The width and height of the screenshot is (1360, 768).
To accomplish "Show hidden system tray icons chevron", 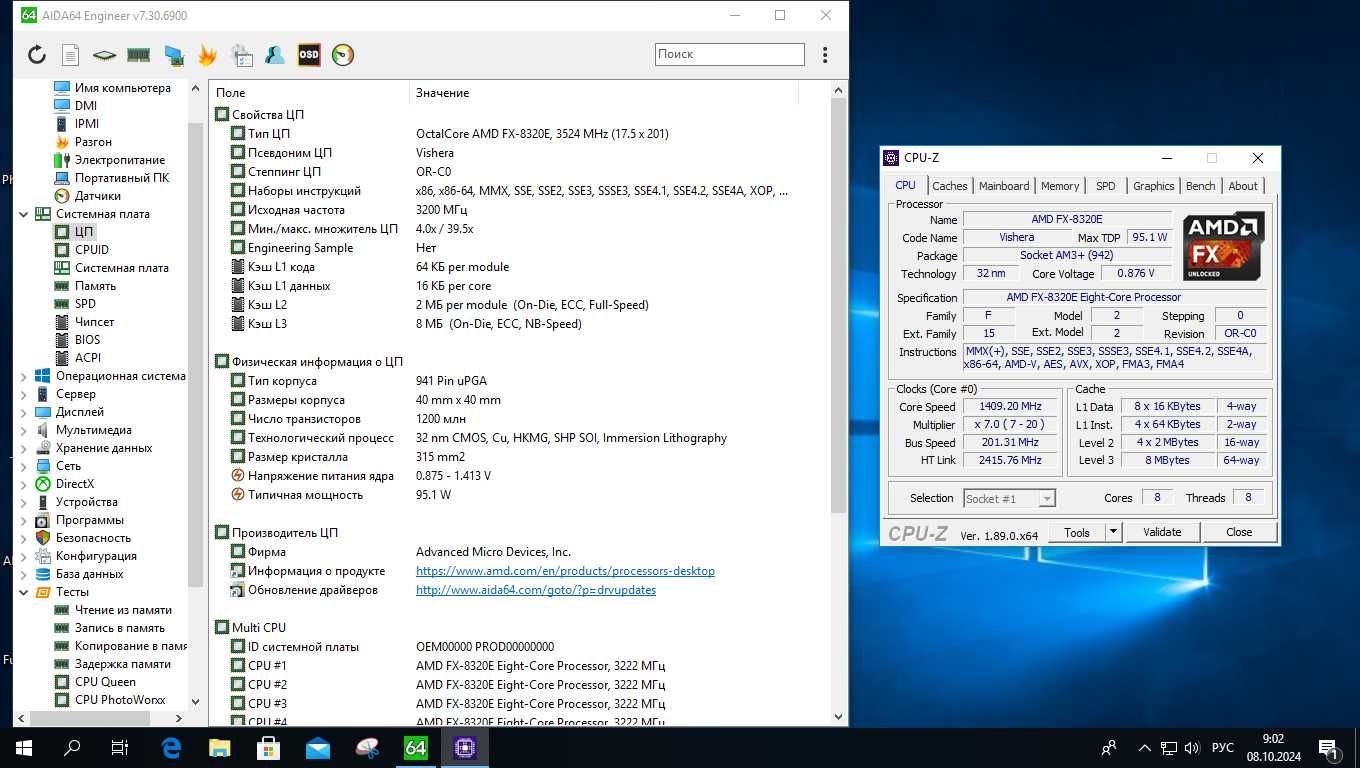I will (x=1145, y=747).
